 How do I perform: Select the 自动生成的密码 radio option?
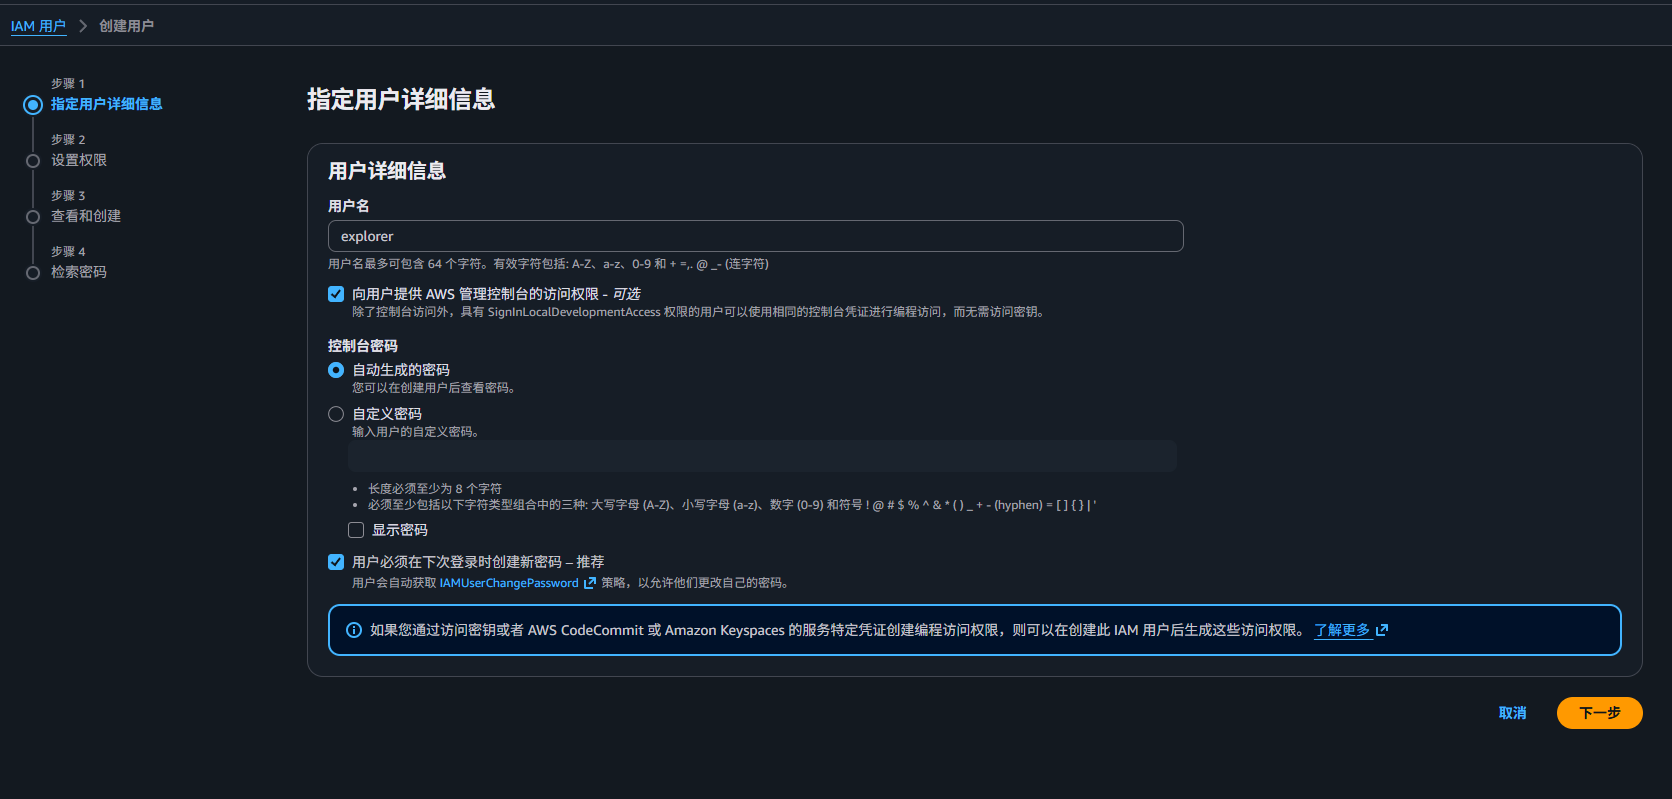pos(336,370)
